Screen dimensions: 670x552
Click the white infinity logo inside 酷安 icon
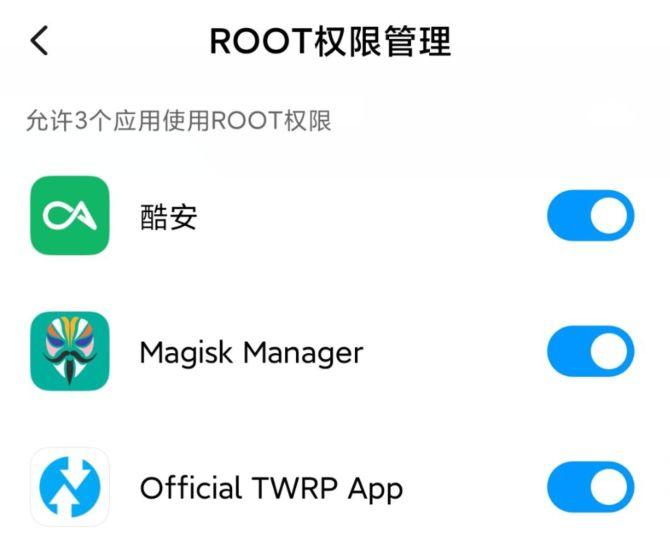click(70, 216)
